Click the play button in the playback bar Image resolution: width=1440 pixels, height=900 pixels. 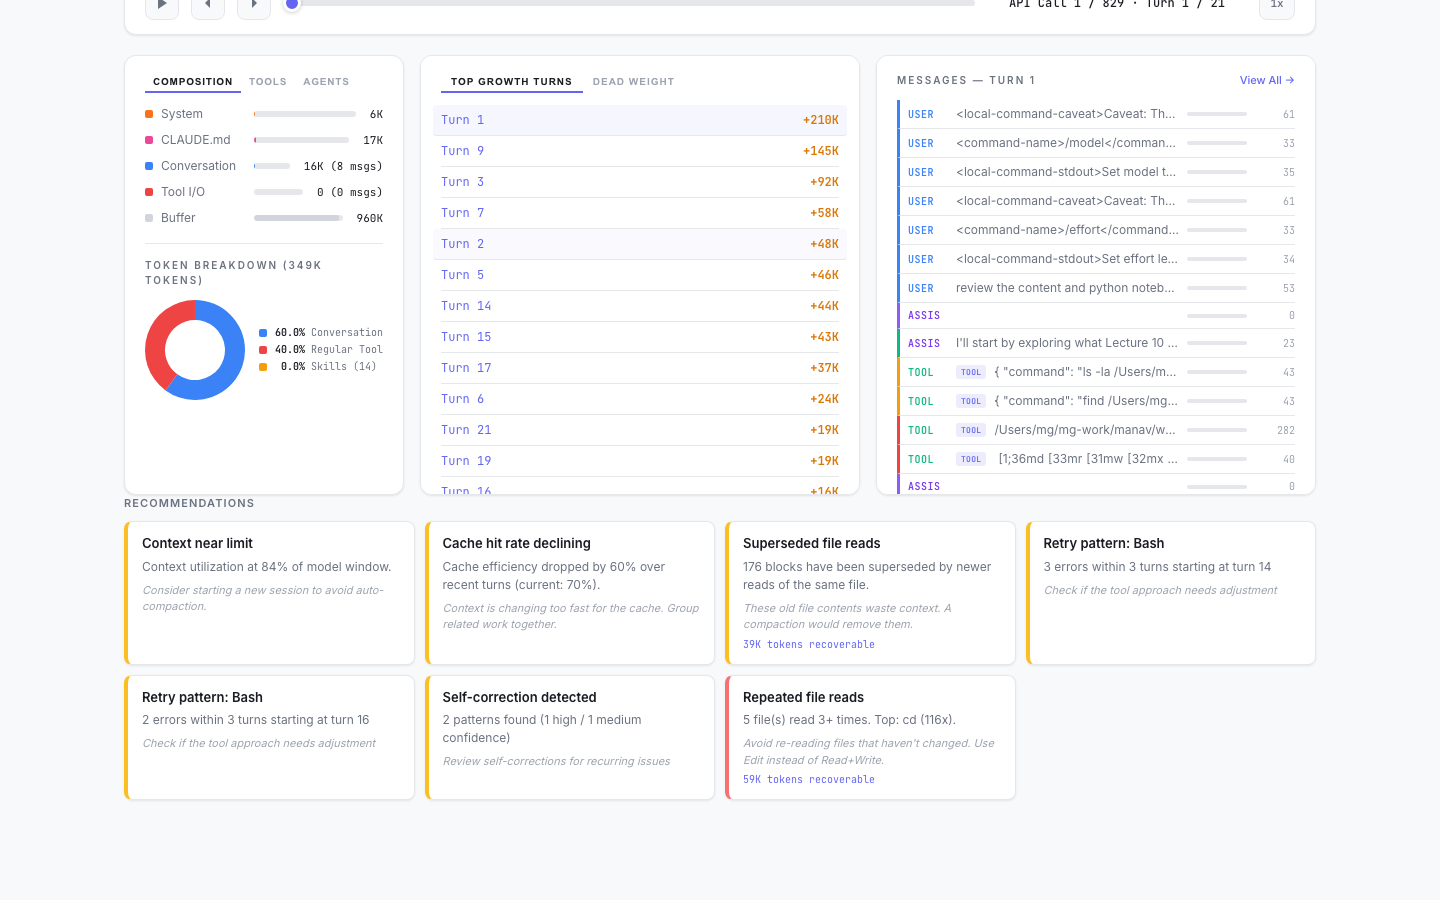162,5
